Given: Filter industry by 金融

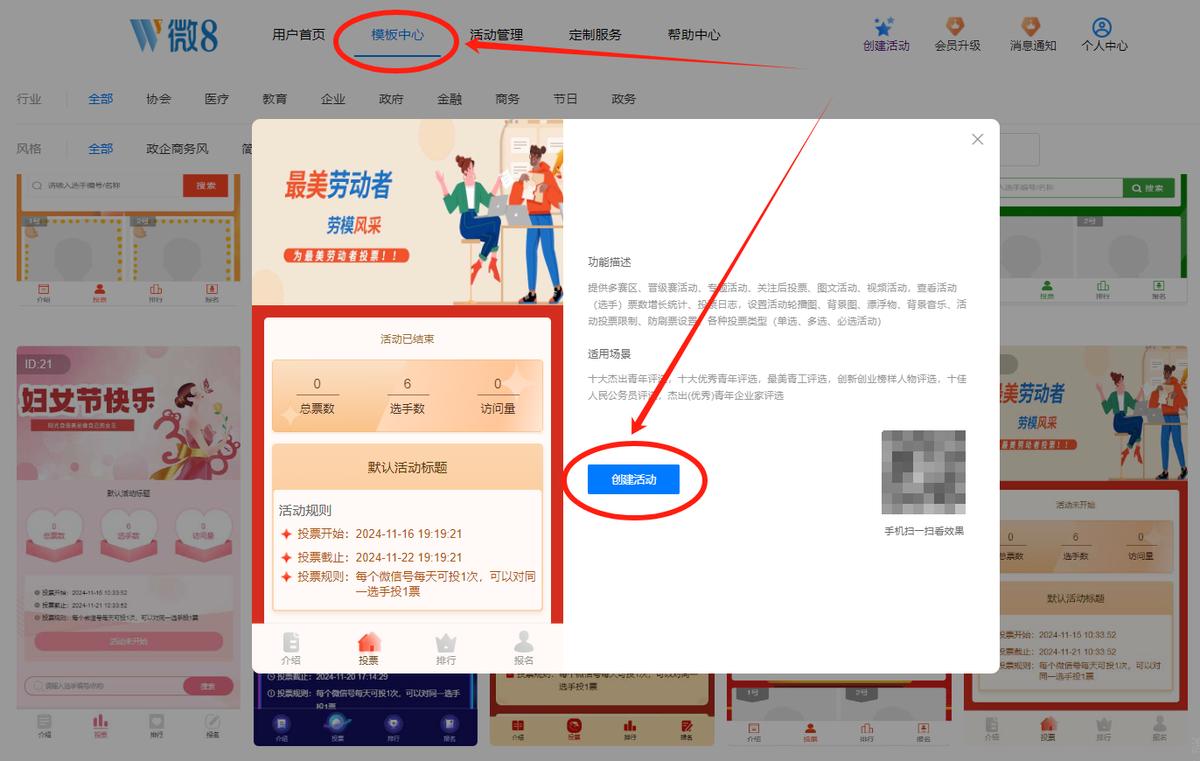Looking at the screenshot, I should pos(449,99).
